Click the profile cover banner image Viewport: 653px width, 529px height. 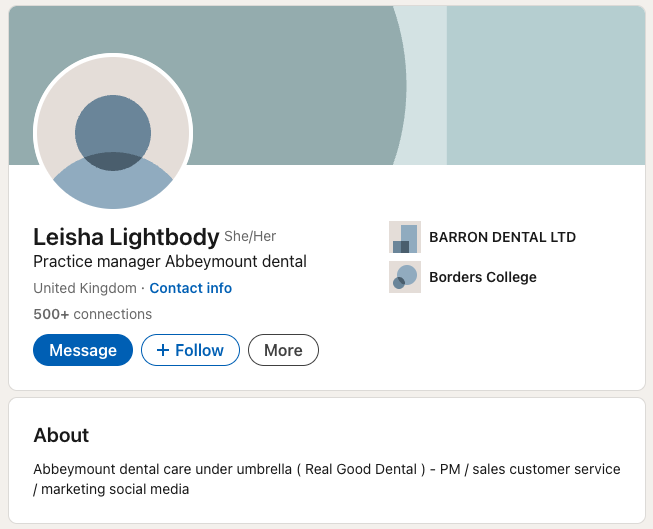[x=300, y=80]
